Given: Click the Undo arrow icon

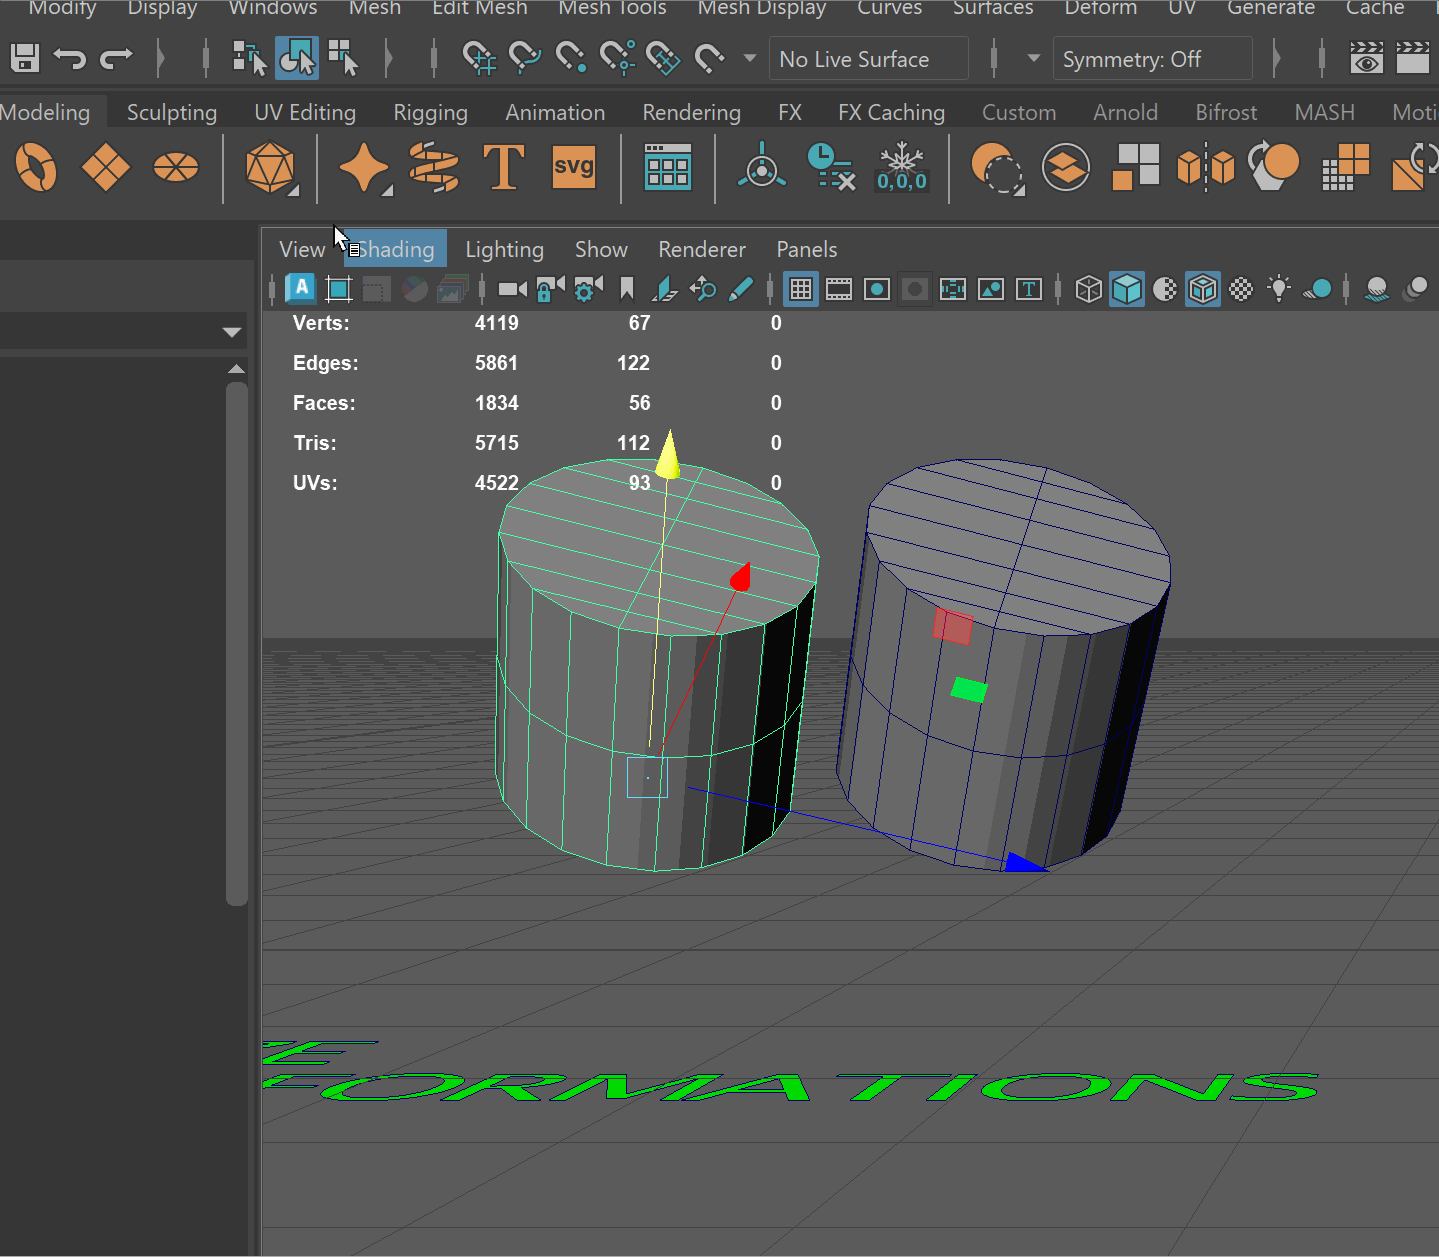Looking at the screenshot, I should (70, 59).
